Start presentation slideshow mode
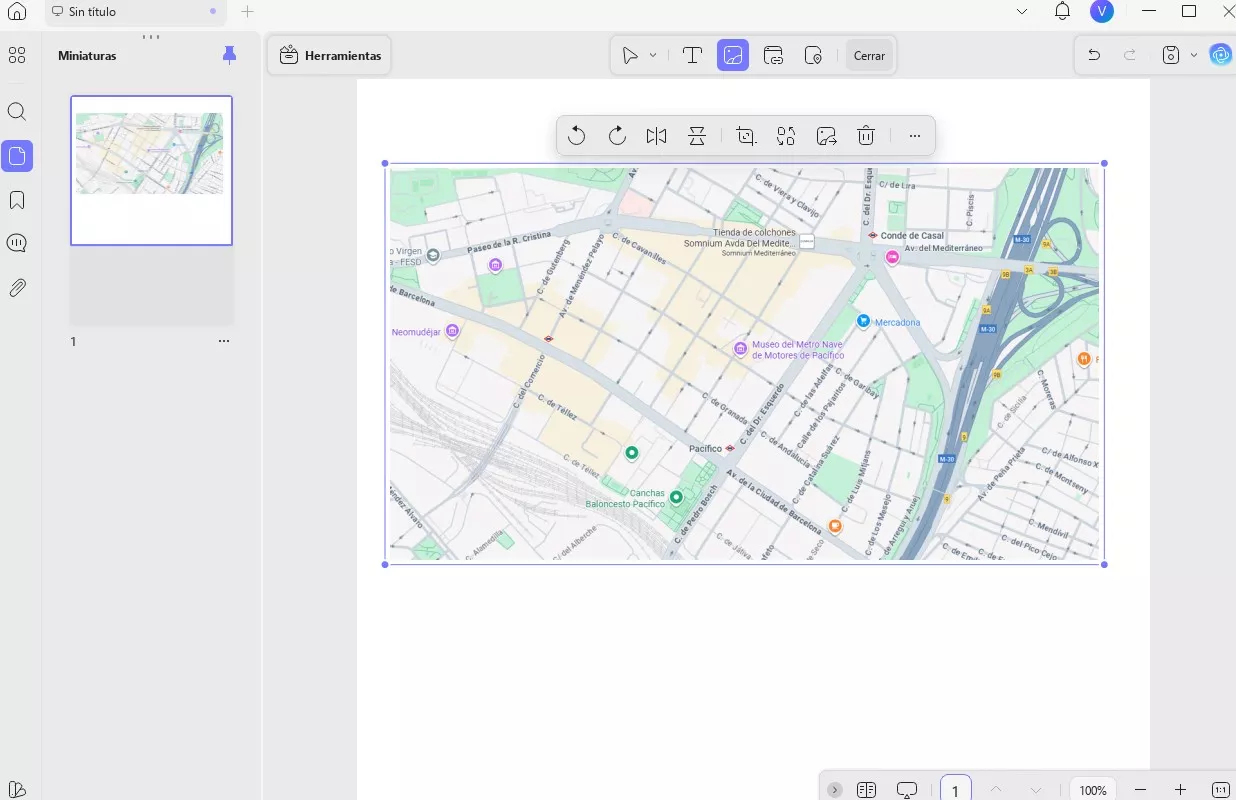This screenshot has height=800, width=1236. click(x=907, y=790)
